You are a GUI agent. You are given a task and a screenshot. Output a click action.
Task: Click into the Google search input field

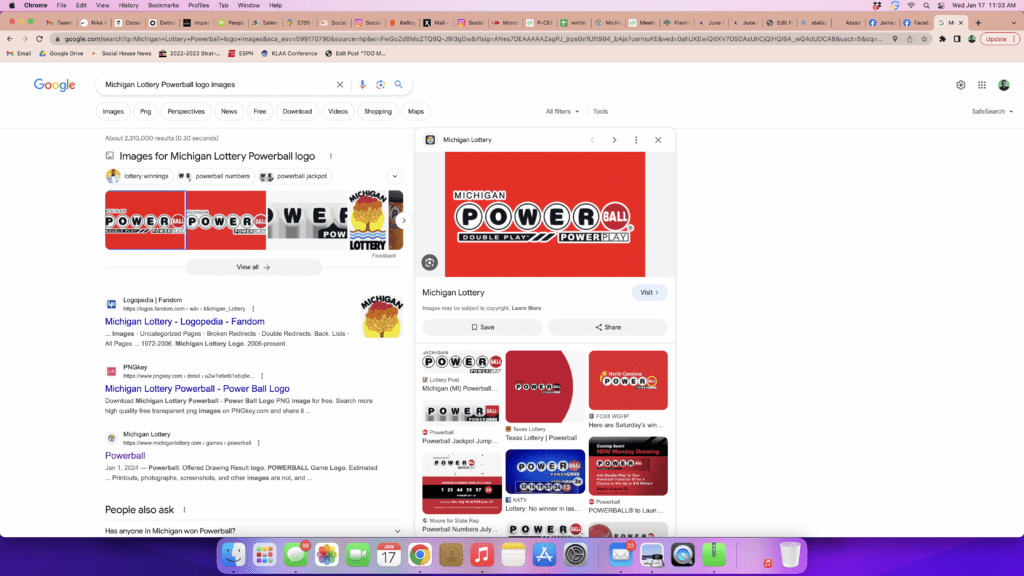[x=215, y=85]
